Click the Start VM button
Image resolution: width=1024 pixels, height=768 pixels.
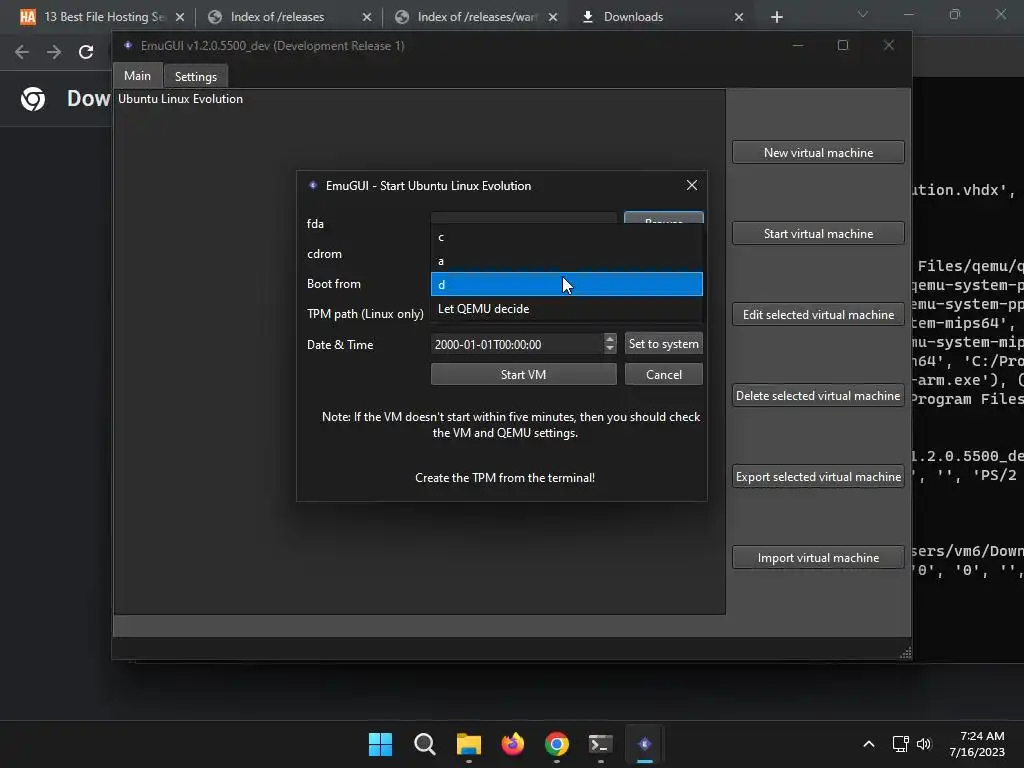[523, 374]
